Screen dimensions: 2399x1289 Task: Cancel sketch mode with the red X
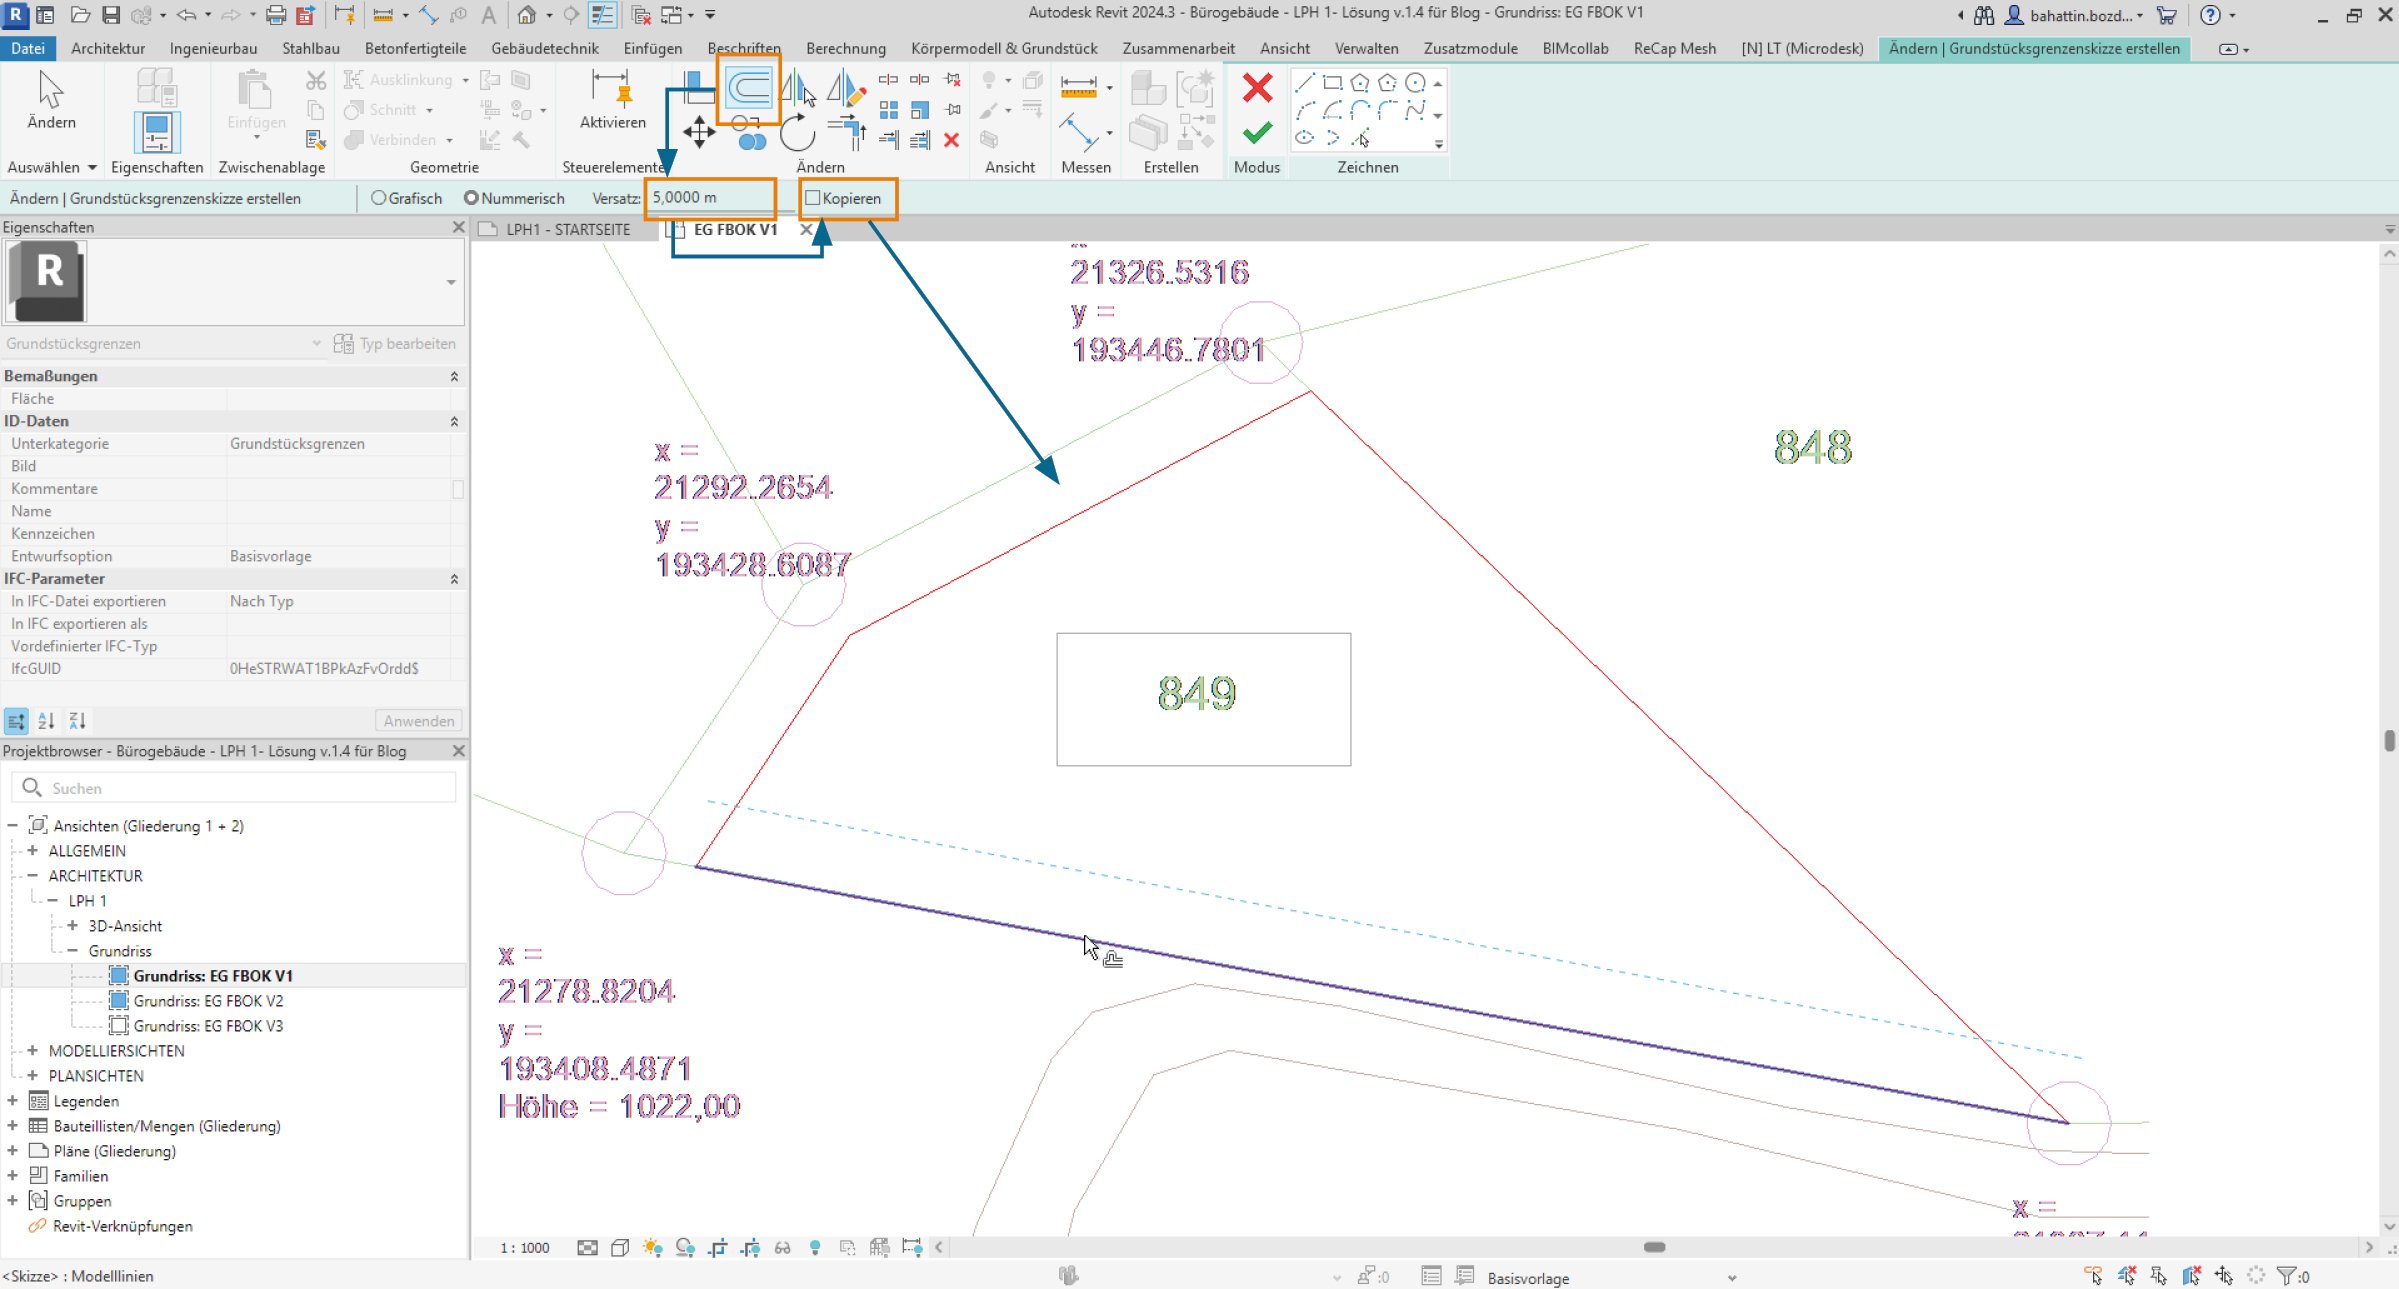coord(1257,88)
